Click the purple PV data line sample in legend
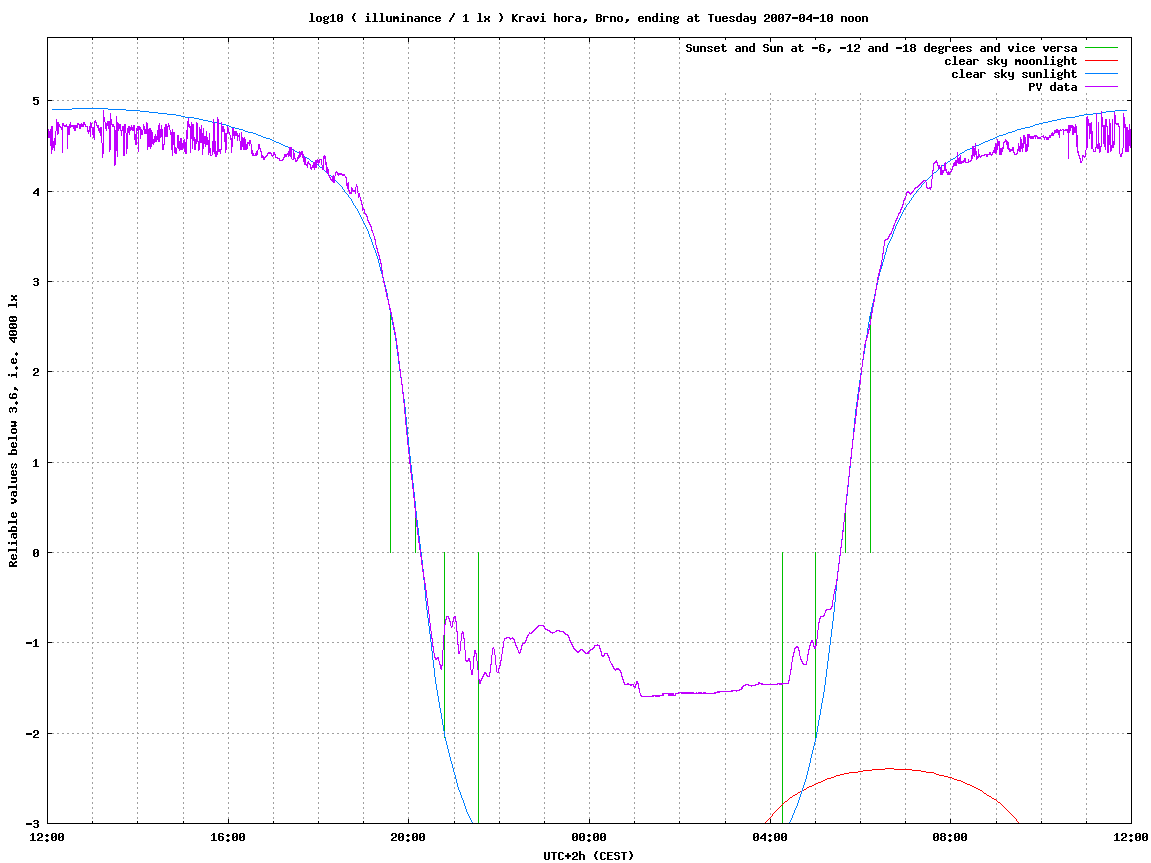The width and height of the screenshot is (1151, 863). click(1101, 87)
